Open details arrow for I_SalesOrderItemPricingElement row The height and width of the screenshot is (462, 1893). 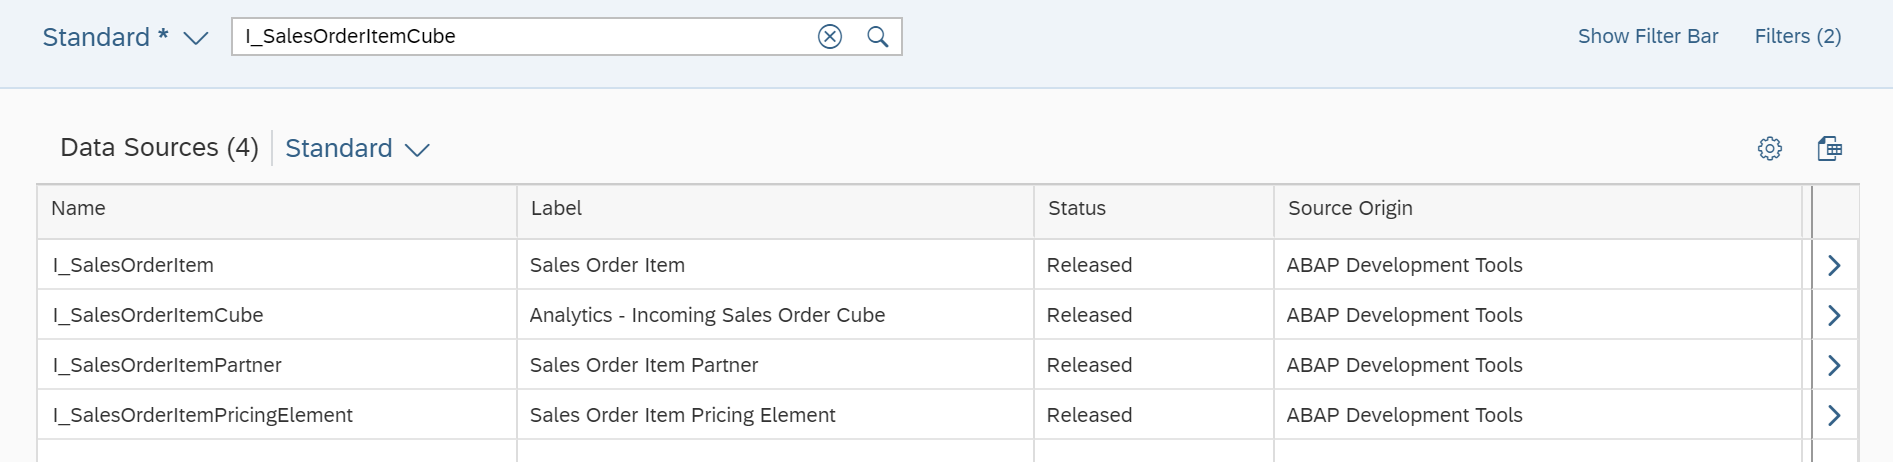(x=1834, y=415)
